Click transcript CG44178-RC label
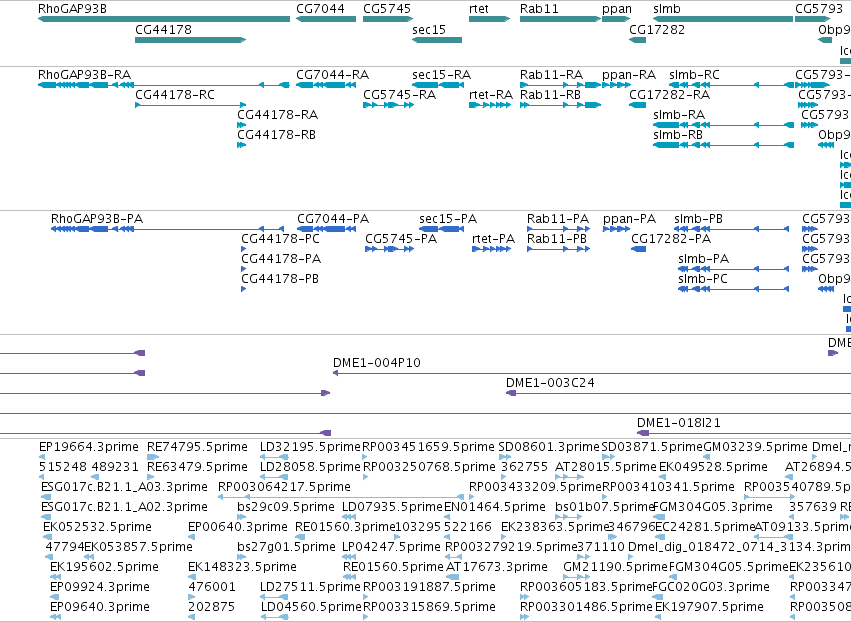This screenshot has width=851, height=622. click(x=175, y=94)
